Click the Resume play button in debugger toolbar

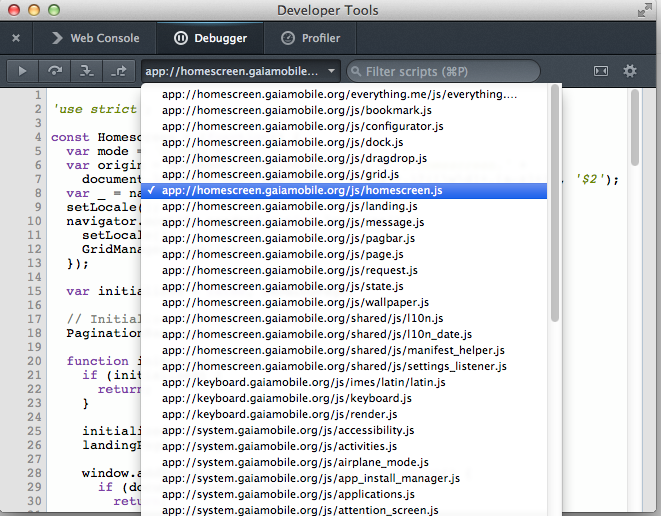(x=22, y=71)
